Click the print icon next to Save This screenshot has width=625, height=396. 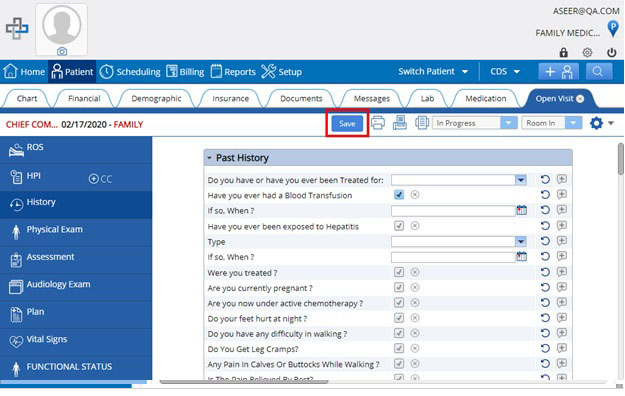[x=378, y=123]
